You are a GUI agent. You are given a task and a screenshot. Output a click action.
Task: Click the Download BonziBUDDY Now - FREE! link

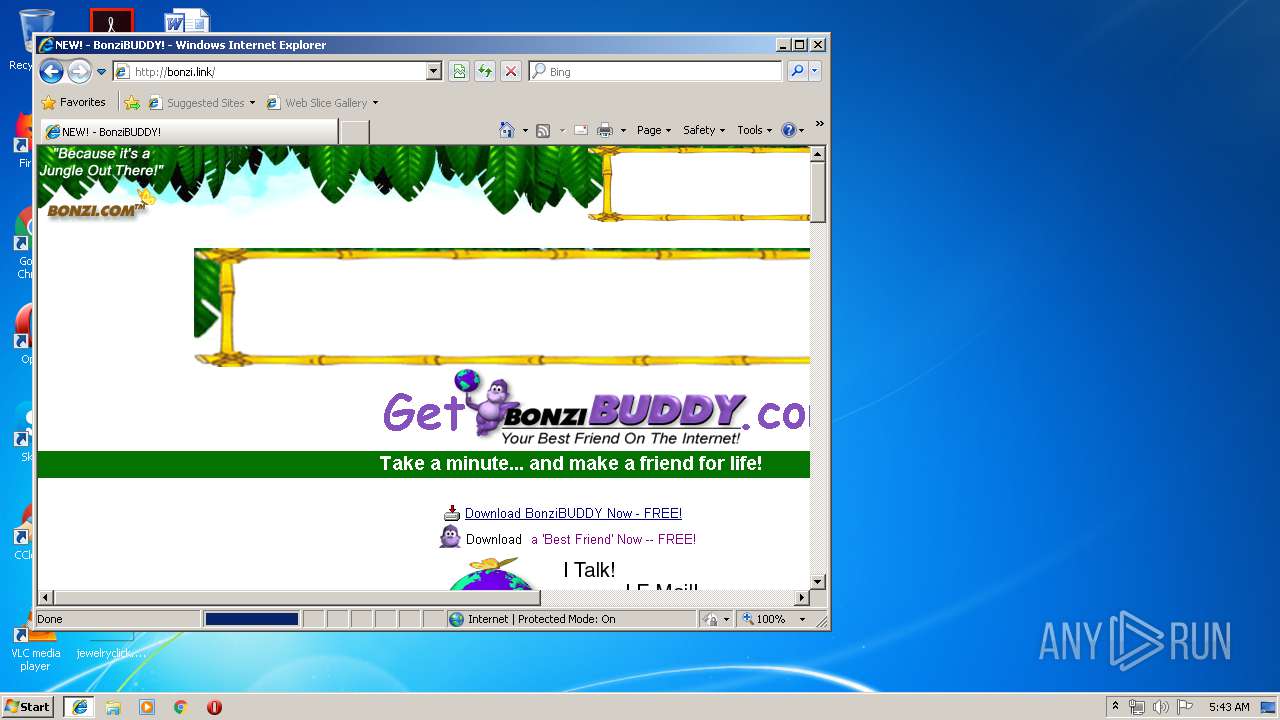point(573,513)
